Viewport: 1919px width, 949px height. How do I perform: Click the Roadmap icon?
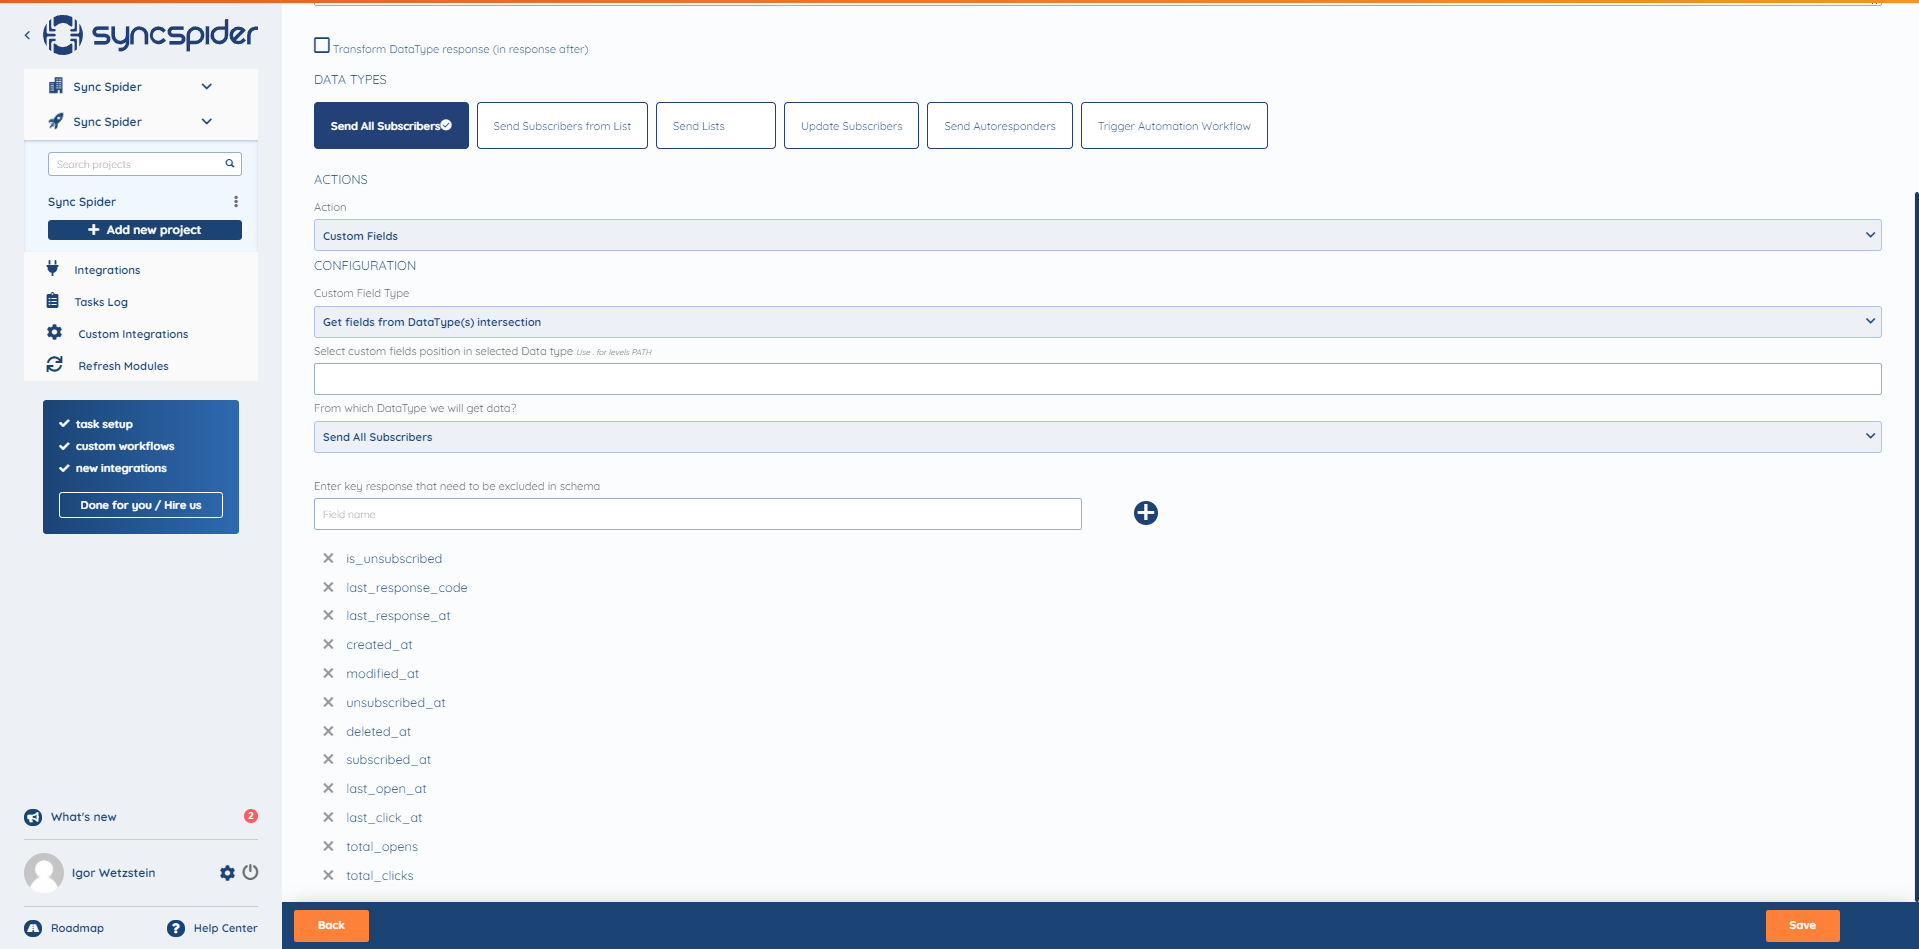pyautogui.click(x=33, y=928)
